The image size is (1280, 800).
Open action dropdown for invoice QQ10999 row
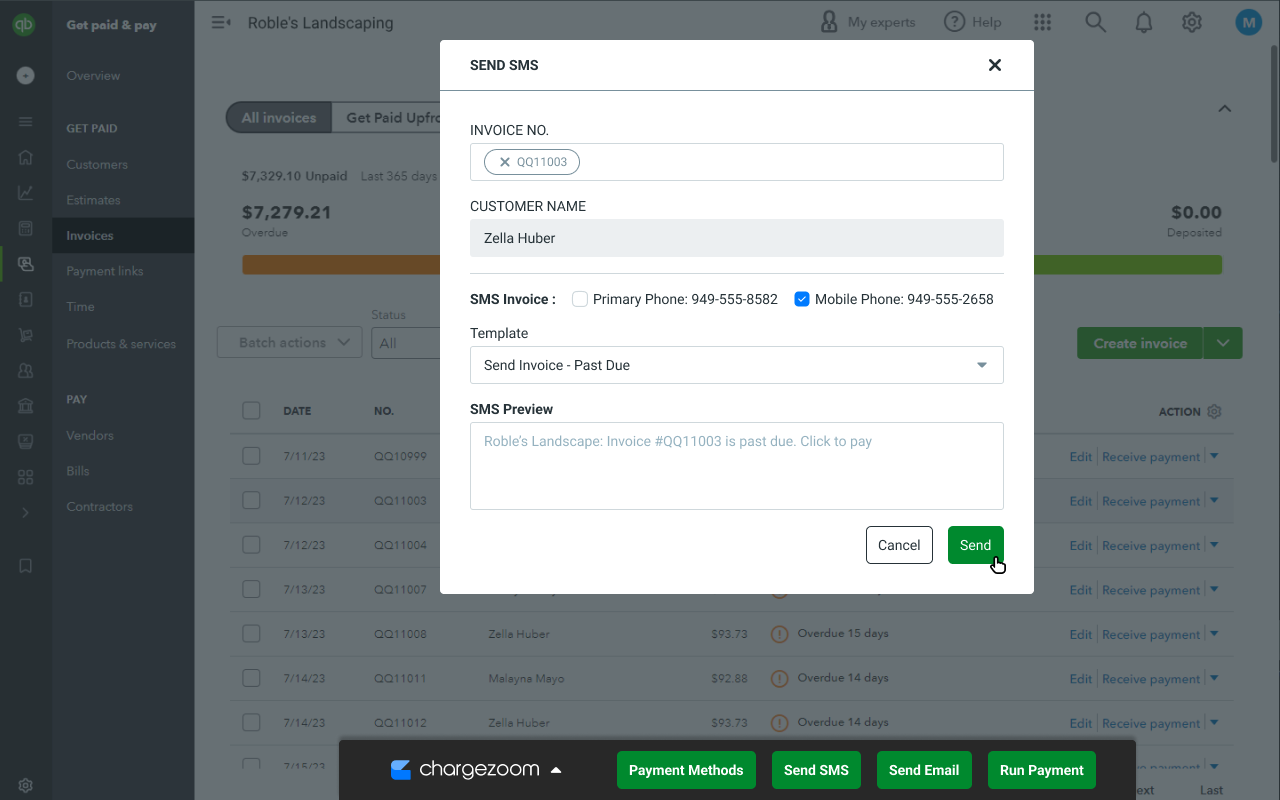point(1214,456)
